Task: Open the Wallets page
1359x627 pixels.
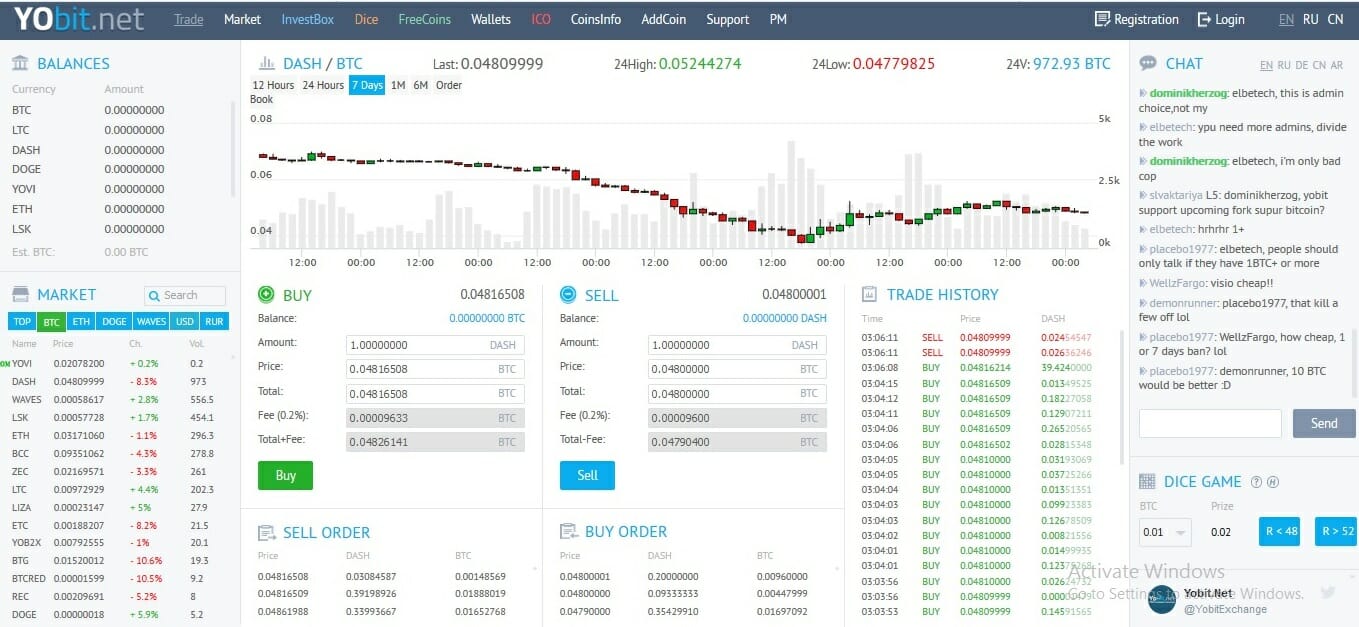Action: [x=491, y=19]
